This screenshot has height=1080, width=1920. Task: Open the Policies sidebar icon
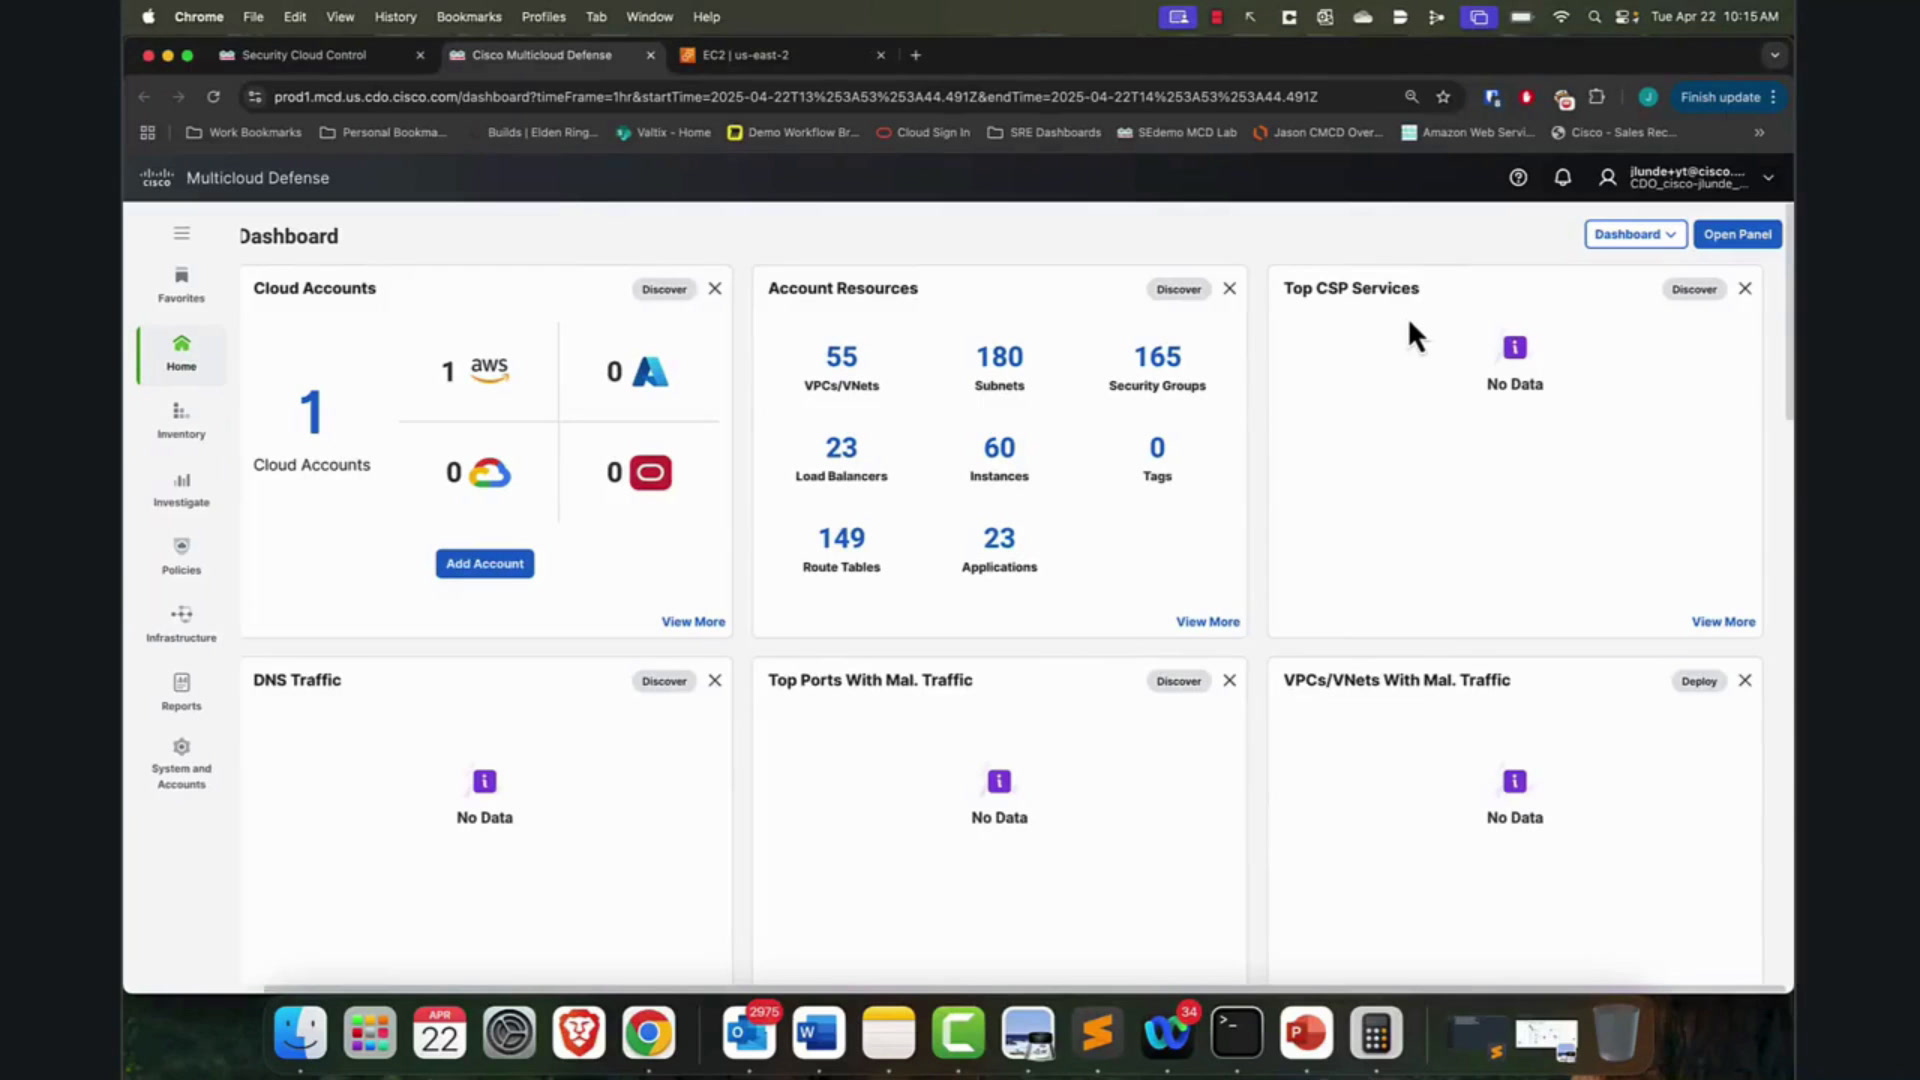coord(181,557)
